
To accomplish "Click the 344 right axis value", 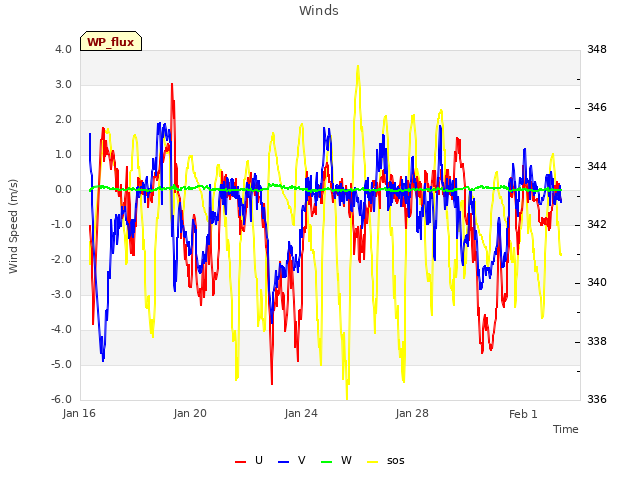I will point(597,167).
